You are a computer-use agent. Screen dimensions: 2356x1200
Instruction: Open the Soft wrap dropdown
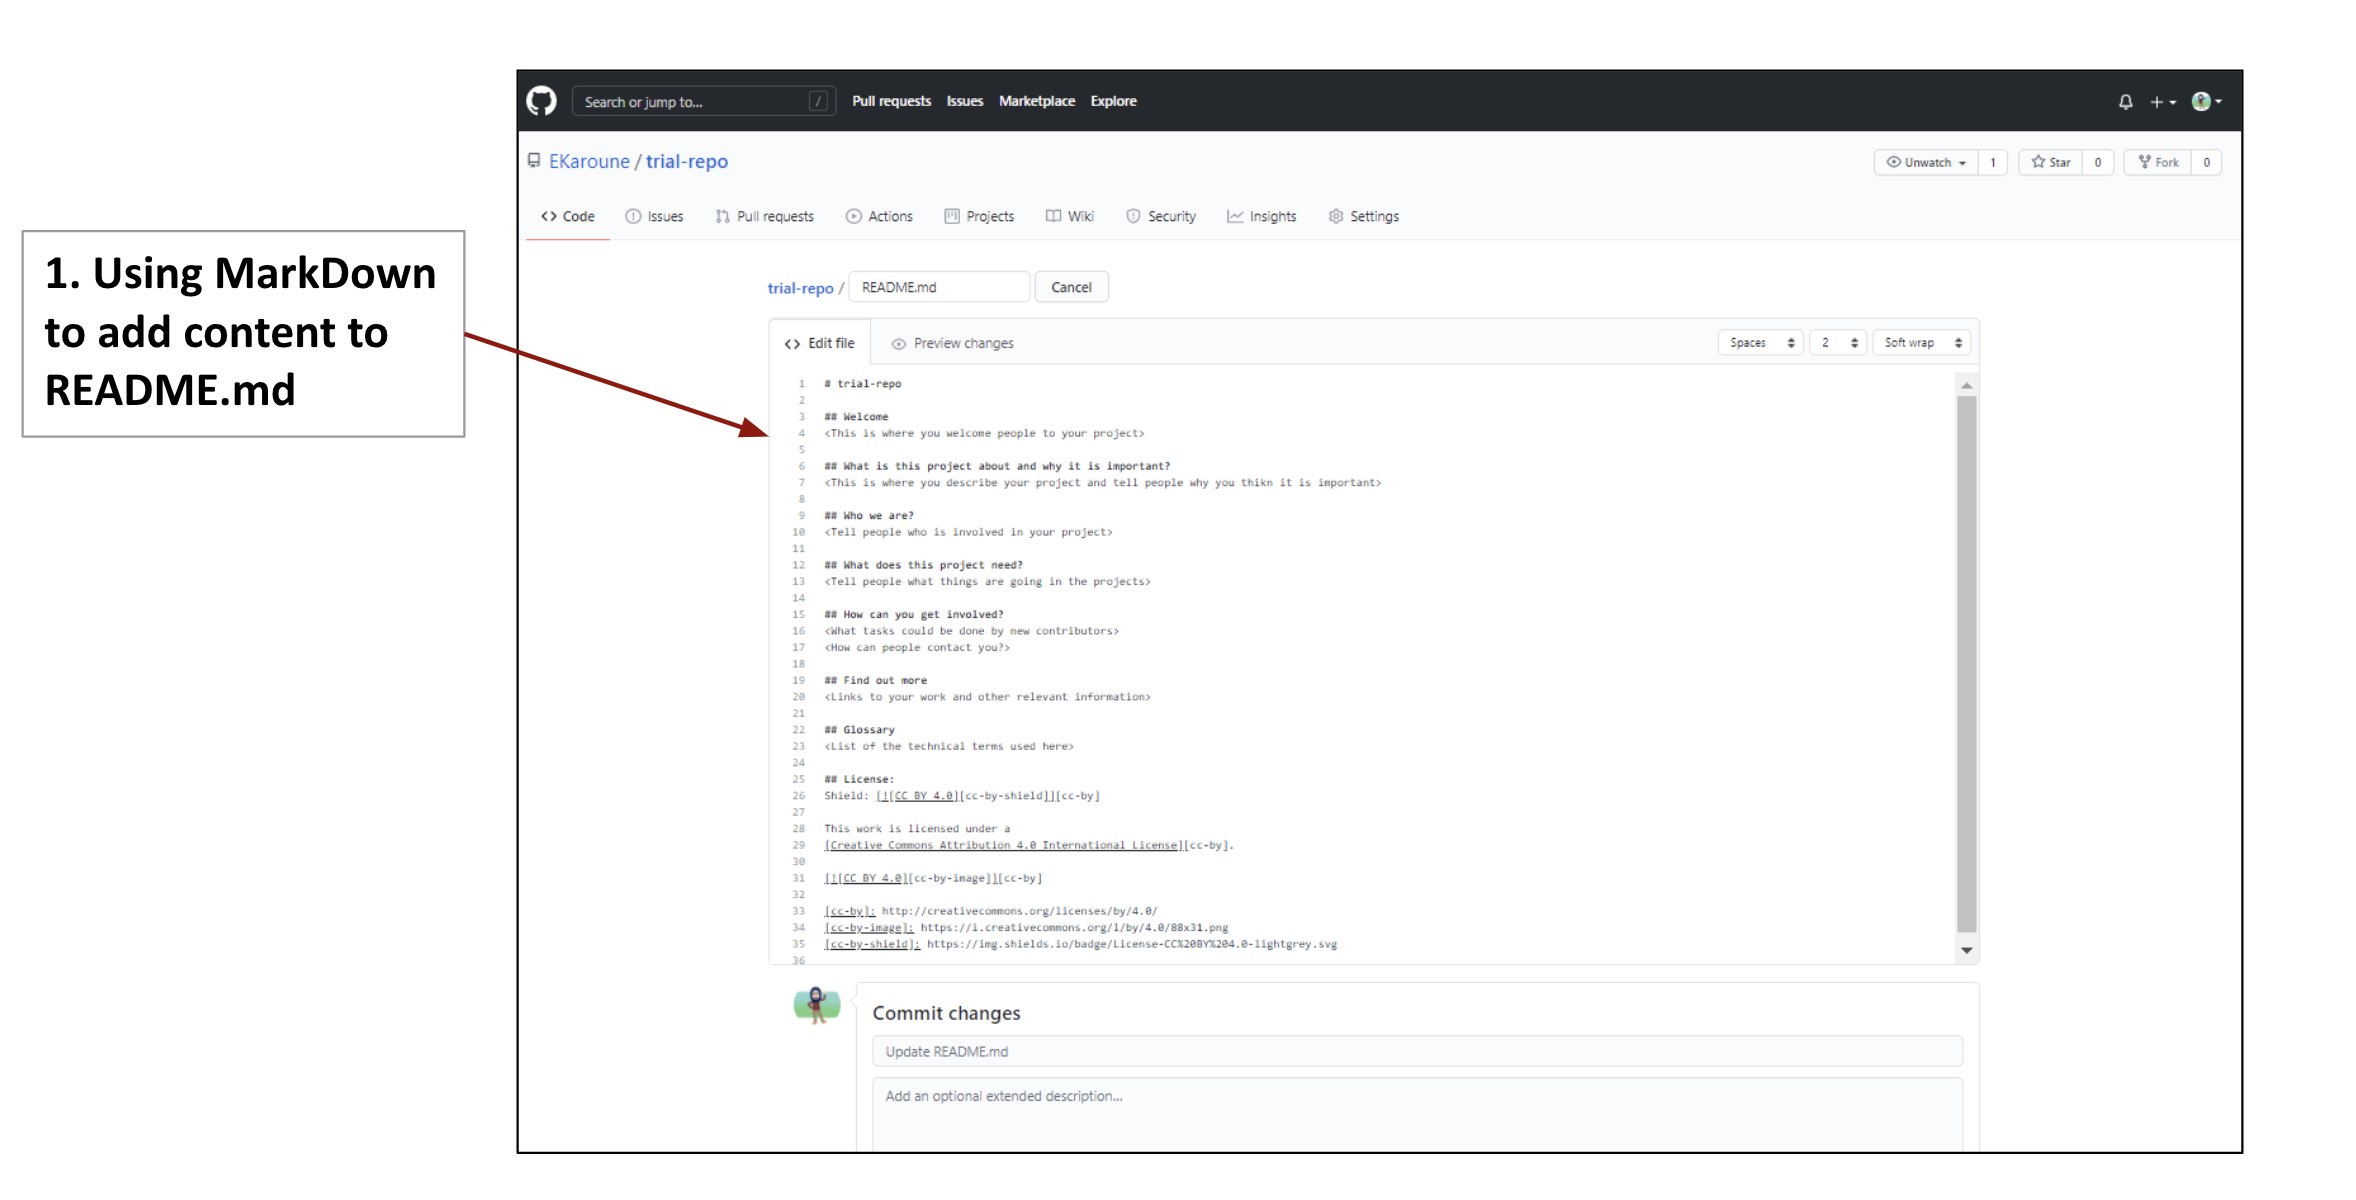tap(1920, 342)
